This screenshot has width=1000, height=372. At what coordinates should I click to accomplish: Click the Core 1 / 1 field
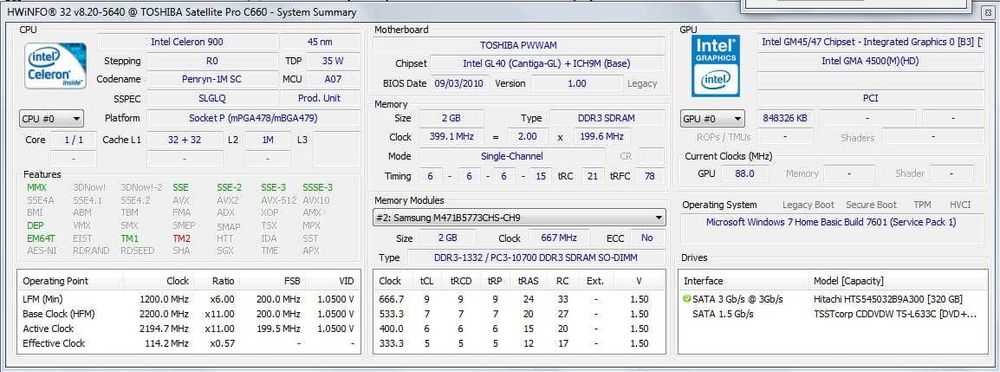click(x=73, y=139)
